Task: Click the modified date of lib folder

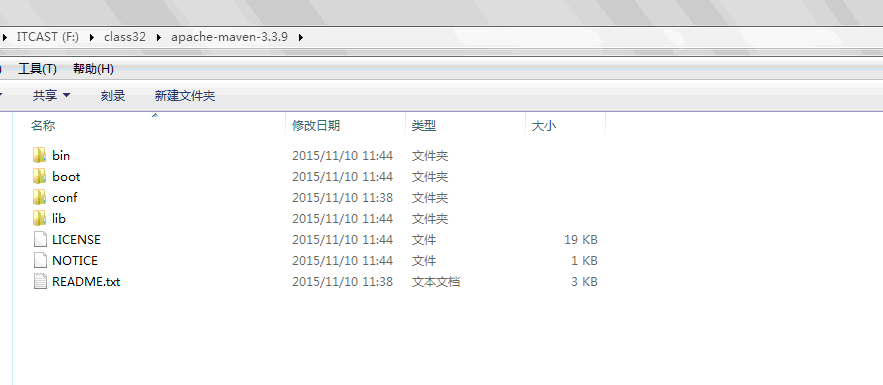Action: coord(342,218)
